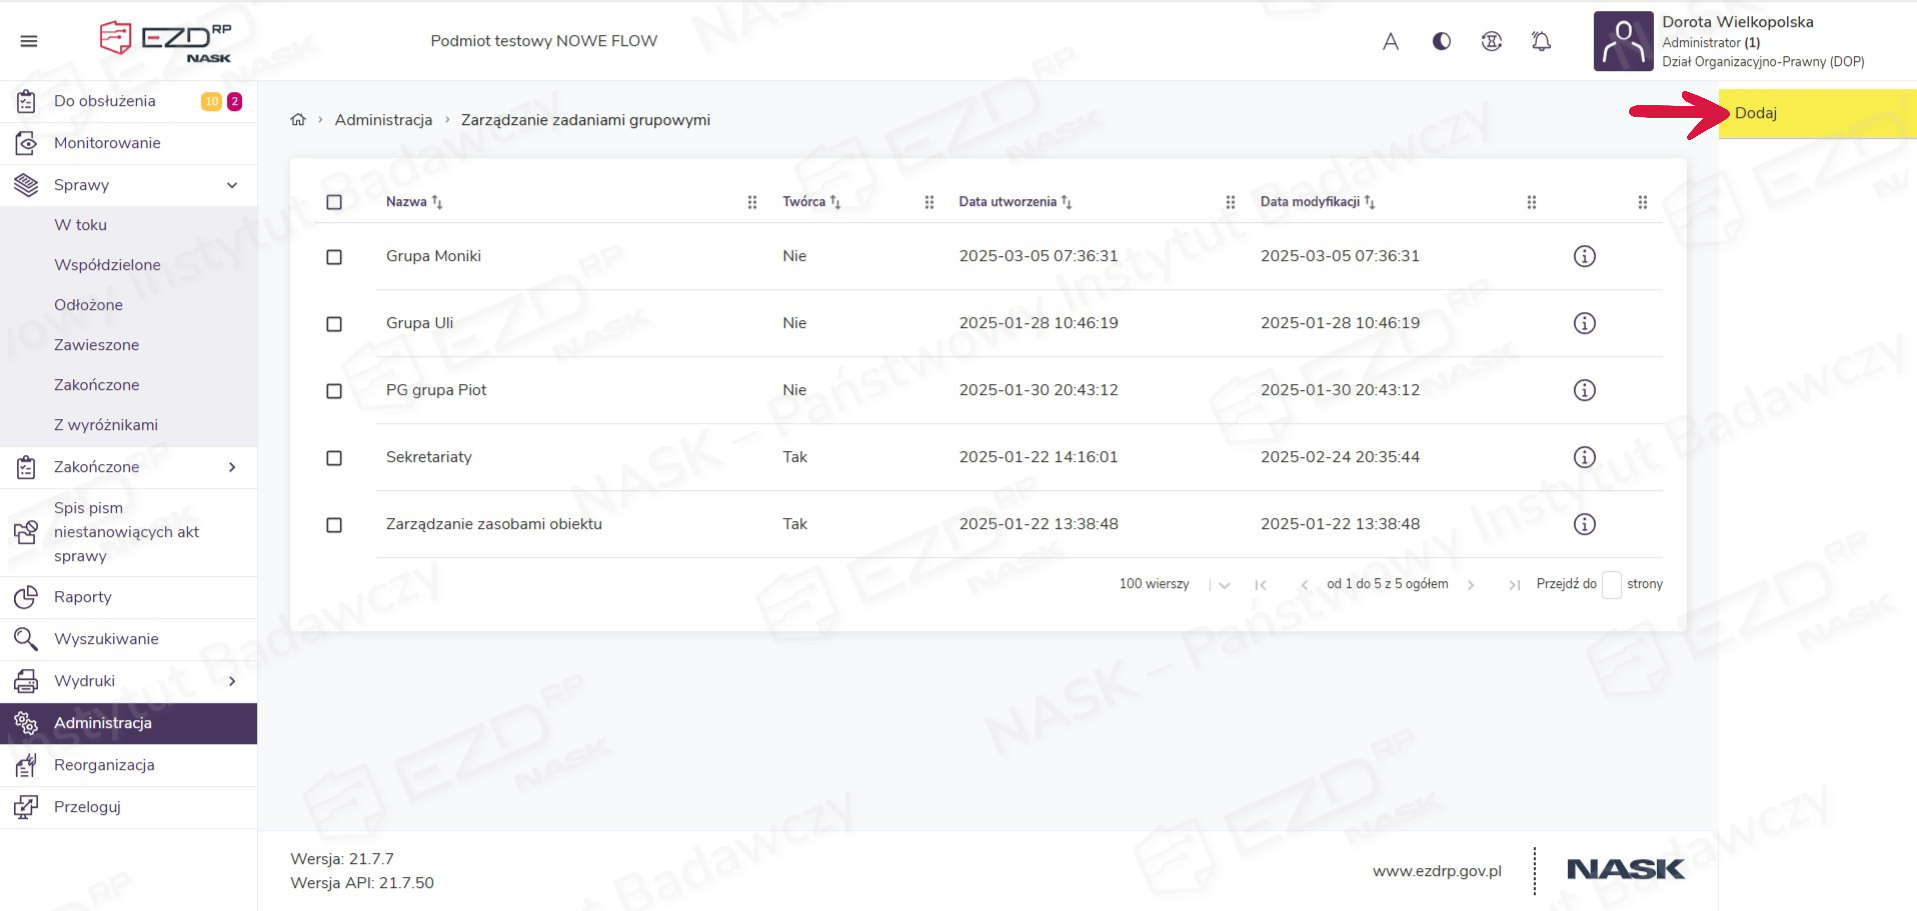Screen dimensions: 1917x911
Task: Open the hamburger menu icon
Action: click(x=29, y=41)
